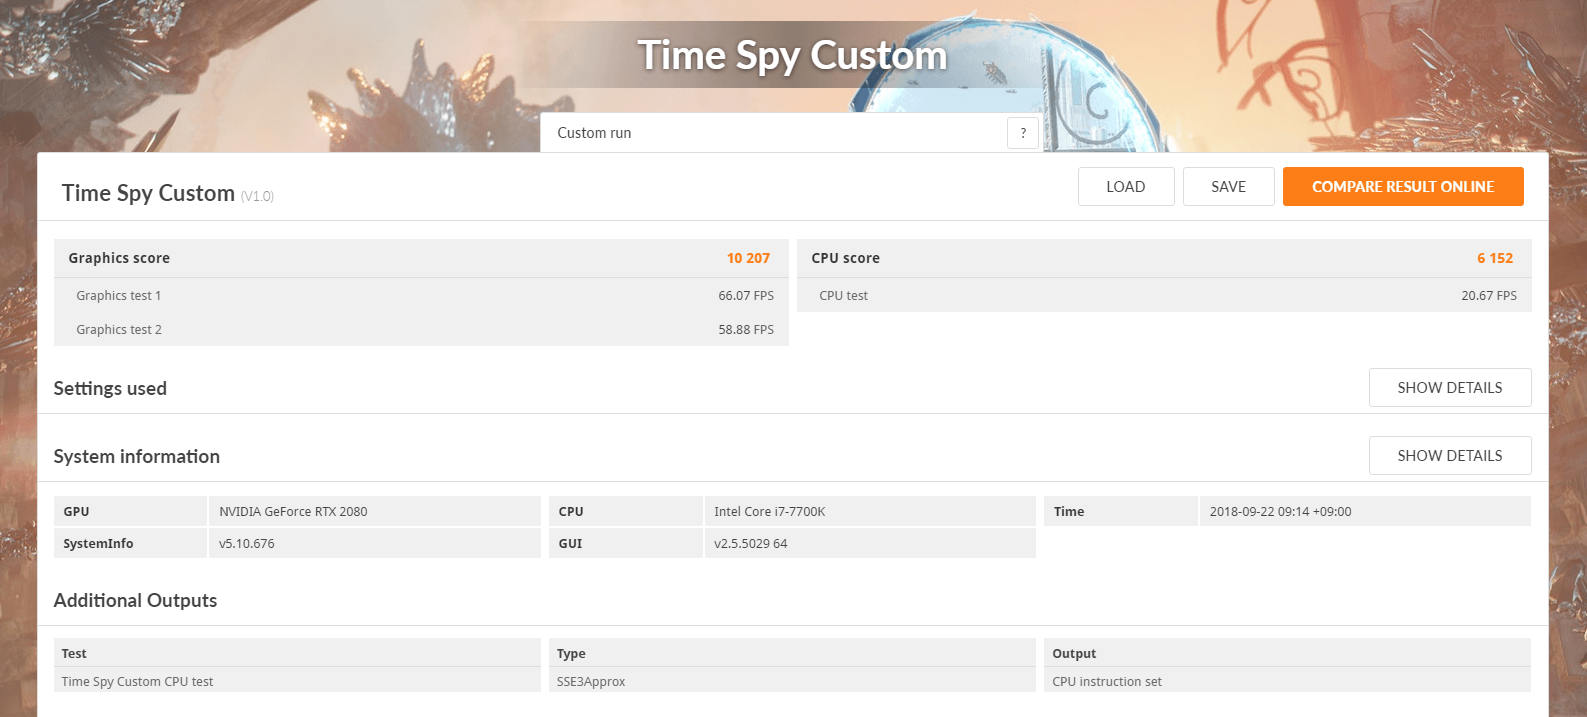The height and width of the screenshot is (717, 1587).
Task: Click Intel Core i7-7700K cell
Action: point(870,511)
